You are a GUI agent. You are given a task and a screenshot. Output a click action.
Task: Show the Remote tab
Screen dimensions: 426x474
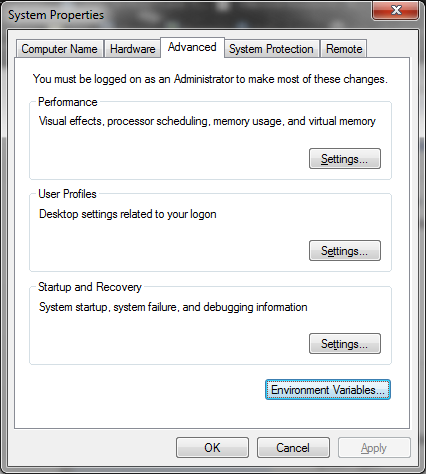(x=344, y=49)
